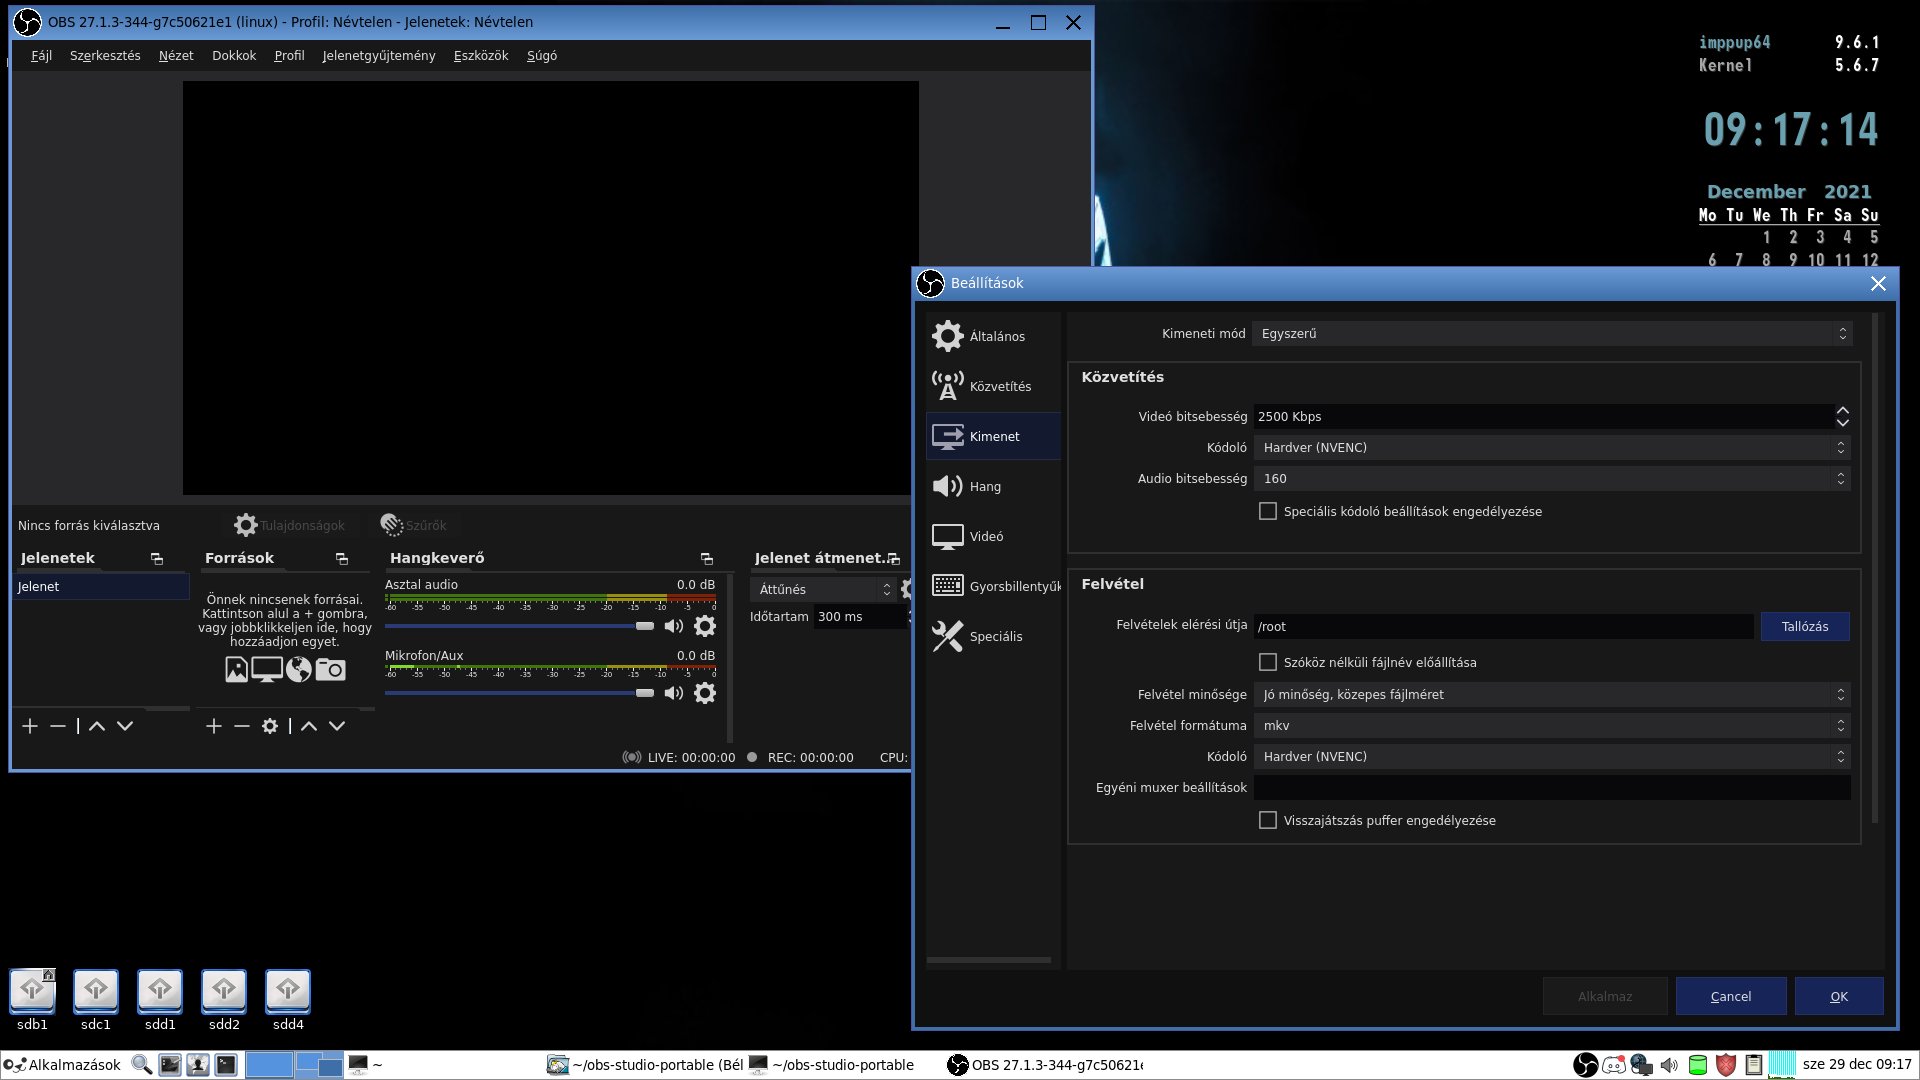Open the Audio bitsebesség dropdown
Viewport: 1920px width, 1080px height.
coord(1552,479)
